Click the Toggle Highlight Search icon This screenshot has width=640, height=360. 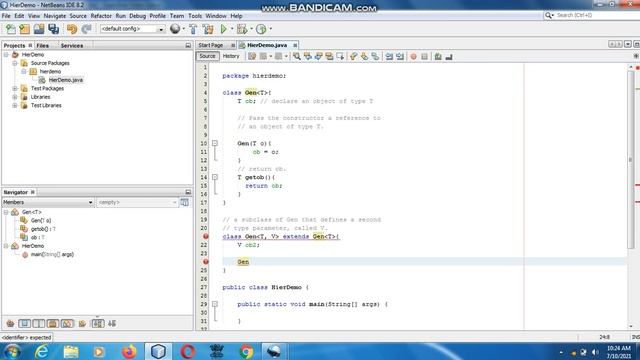click(x=329, y=56)
